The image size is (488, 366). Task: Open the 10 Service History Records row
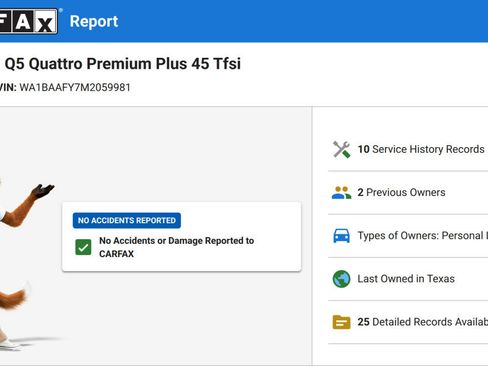pos(408,149)
